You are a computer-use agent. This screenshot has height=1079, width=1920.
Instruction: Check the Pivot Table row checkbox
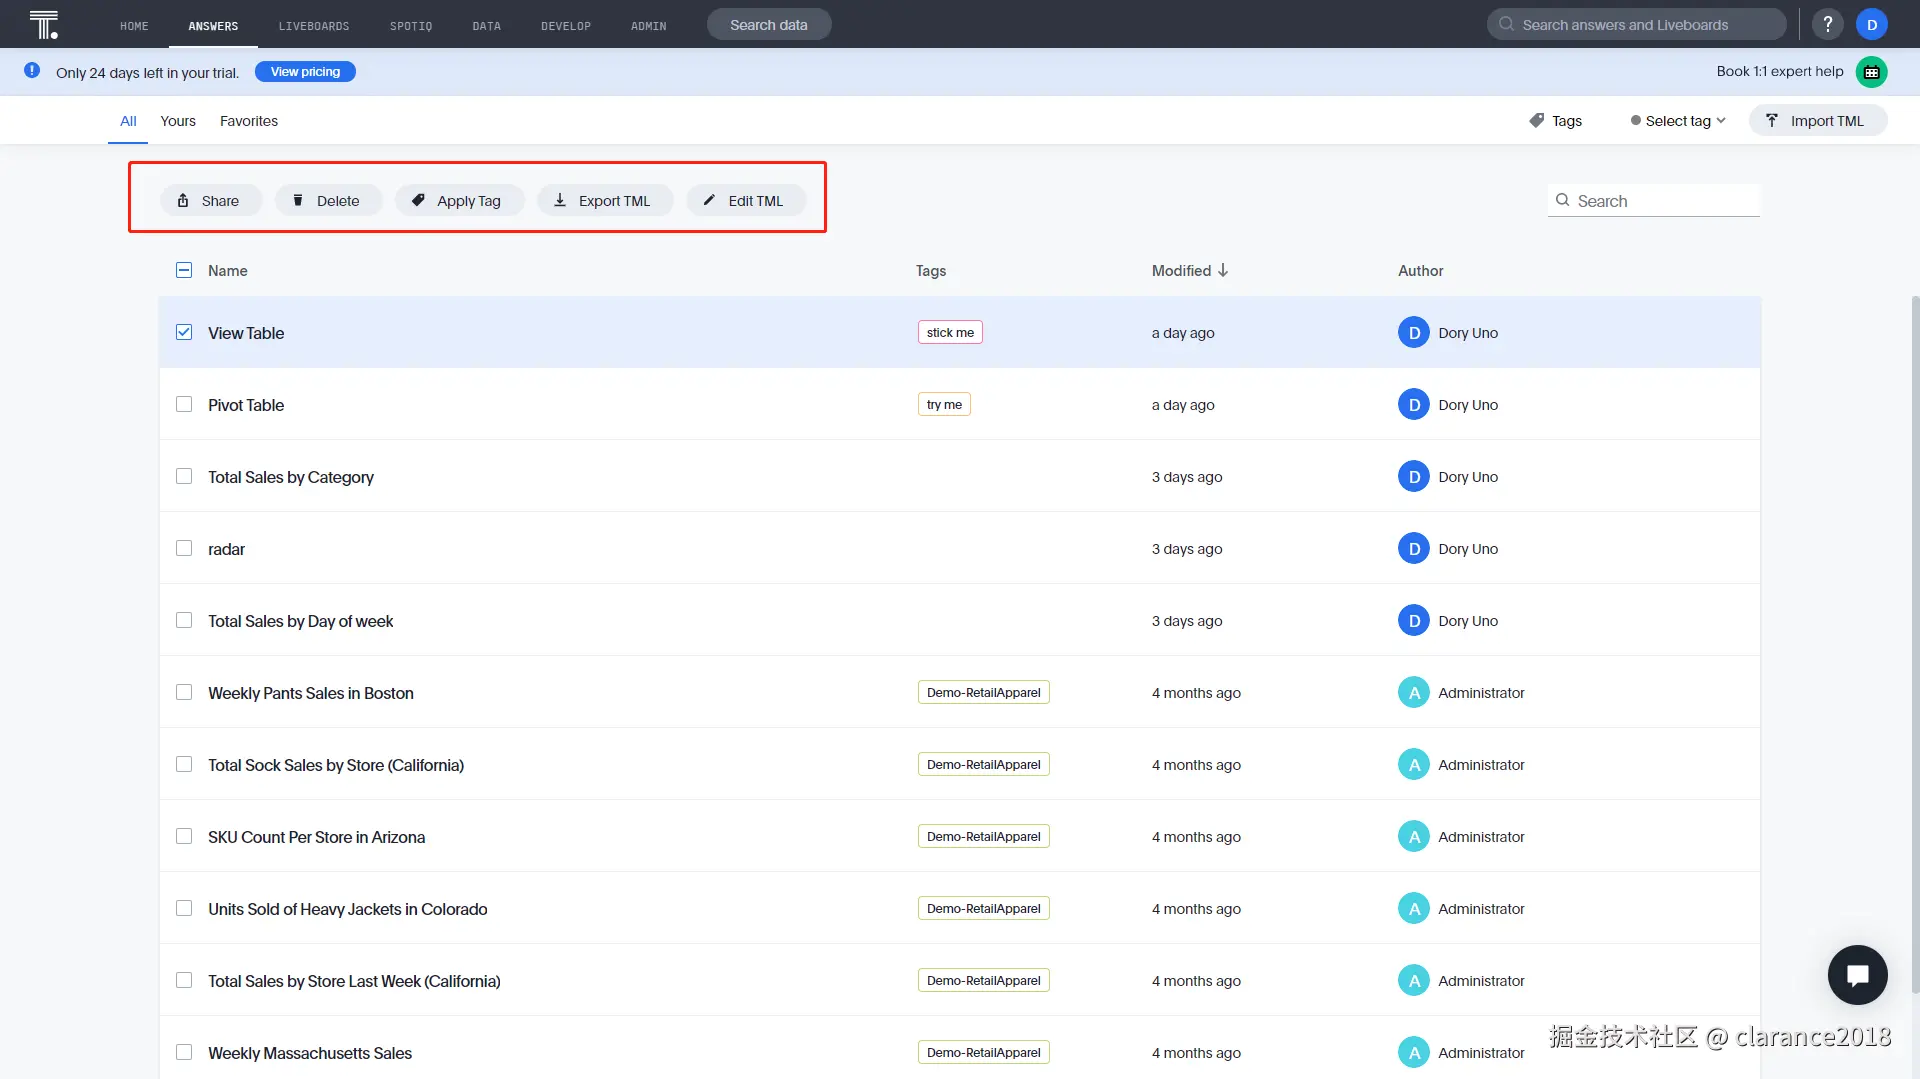184,404
